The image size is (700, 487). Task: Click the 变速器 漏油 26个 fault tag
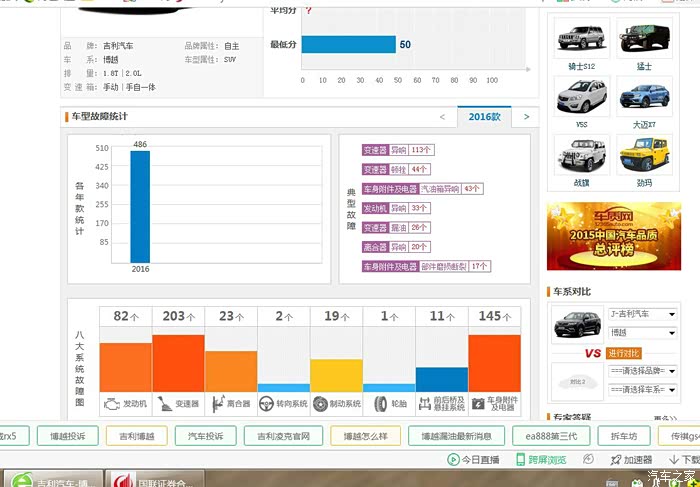click(396, 228)
